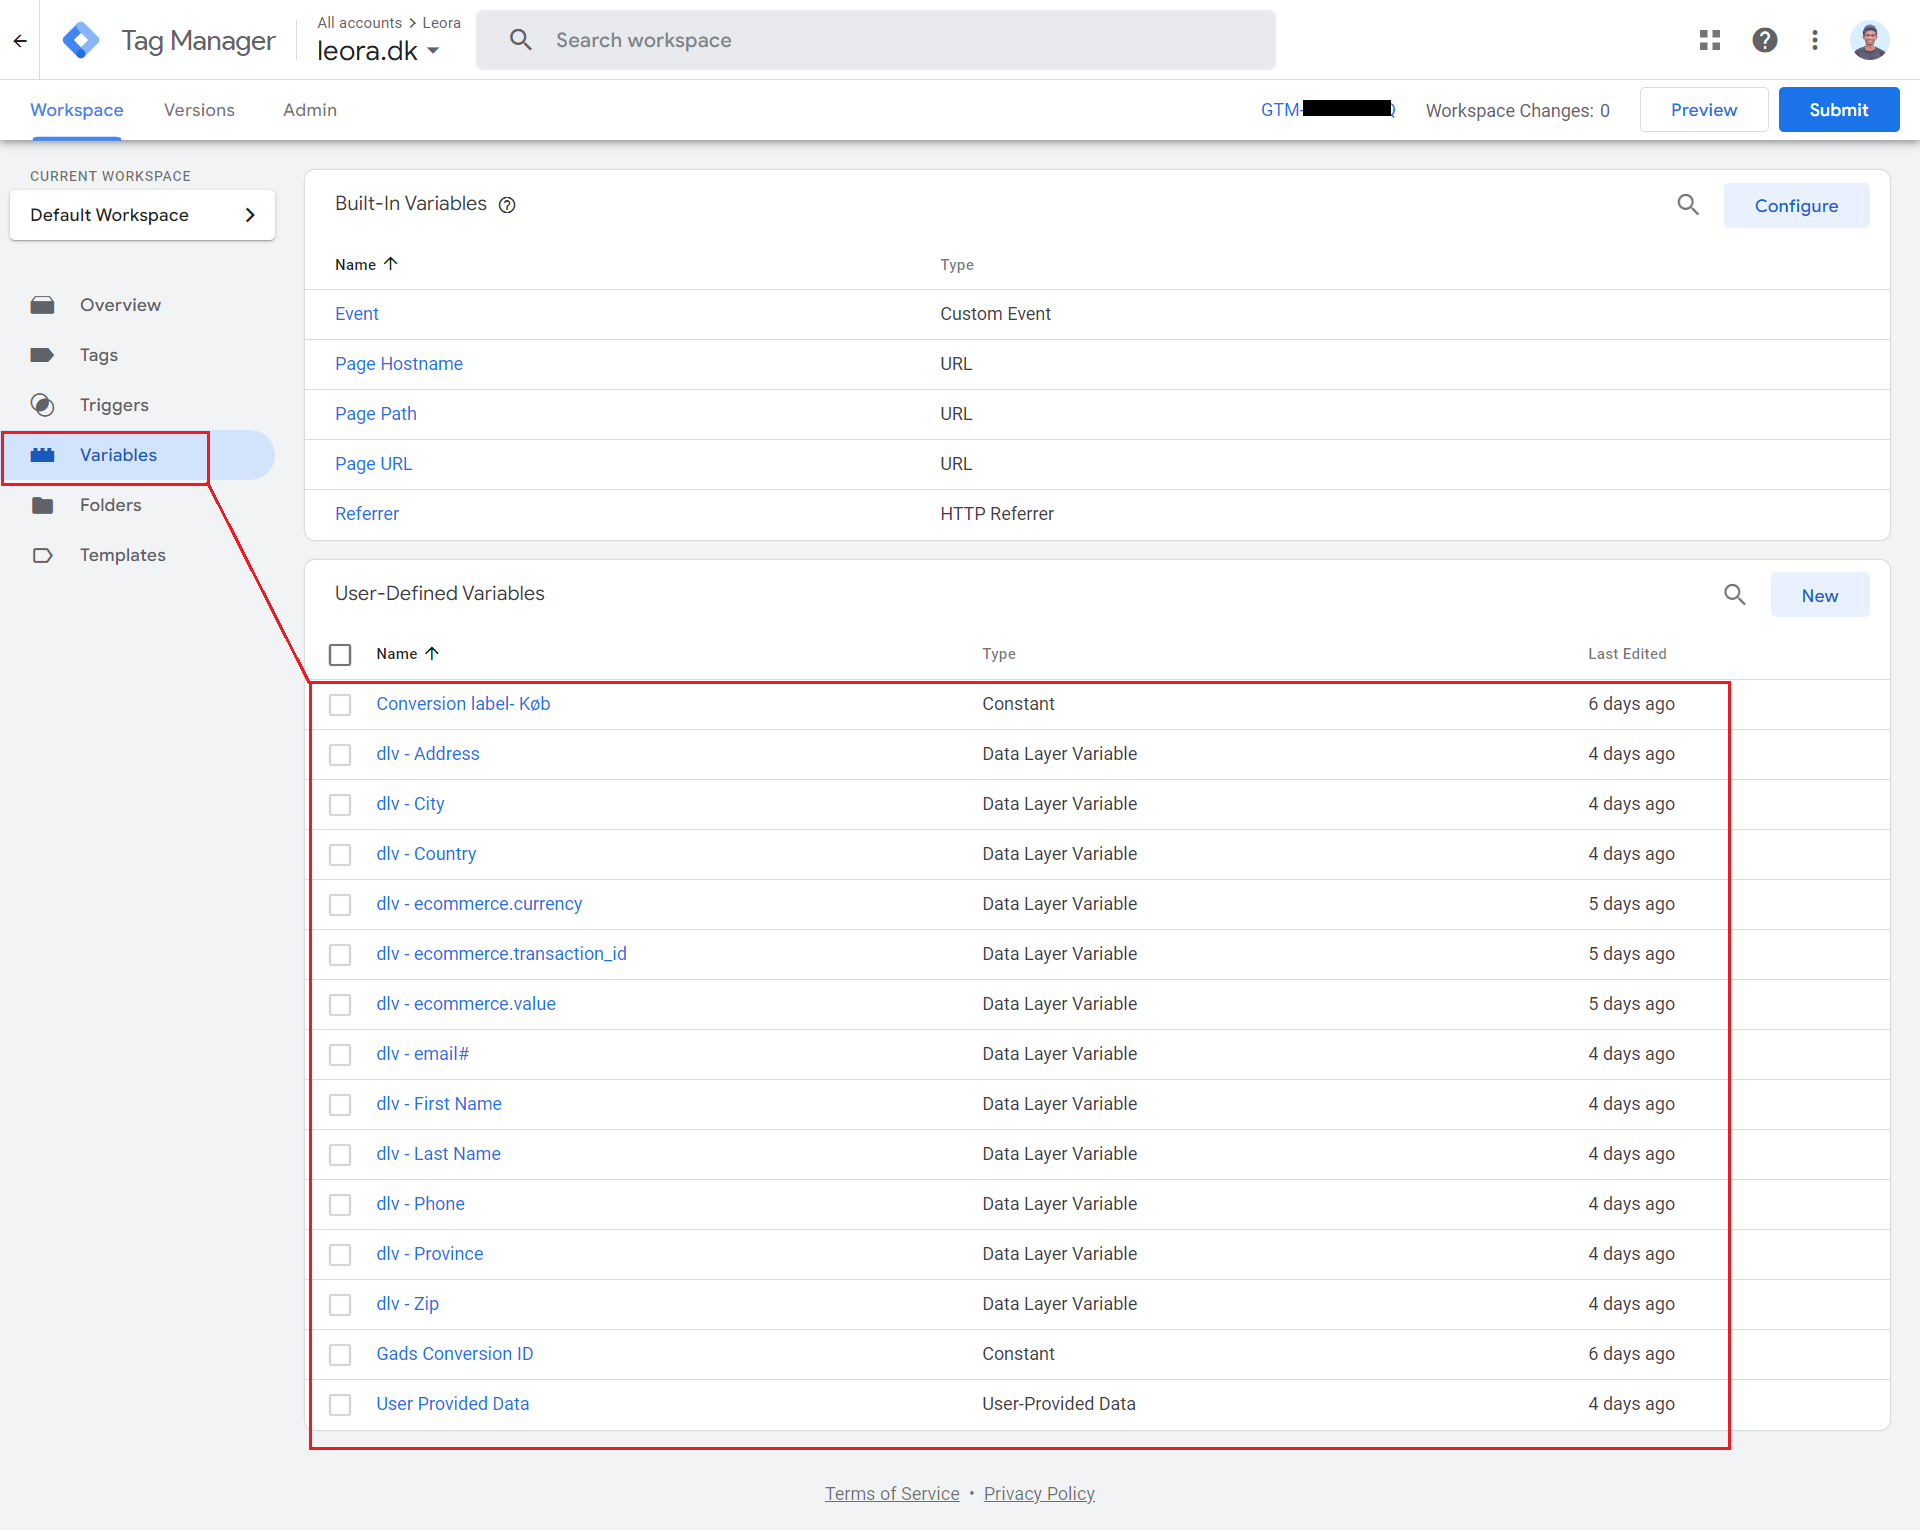Sort user-defined variables by Name arrow
Screen dimensions: 1920x1530
(x=432, y=653)
